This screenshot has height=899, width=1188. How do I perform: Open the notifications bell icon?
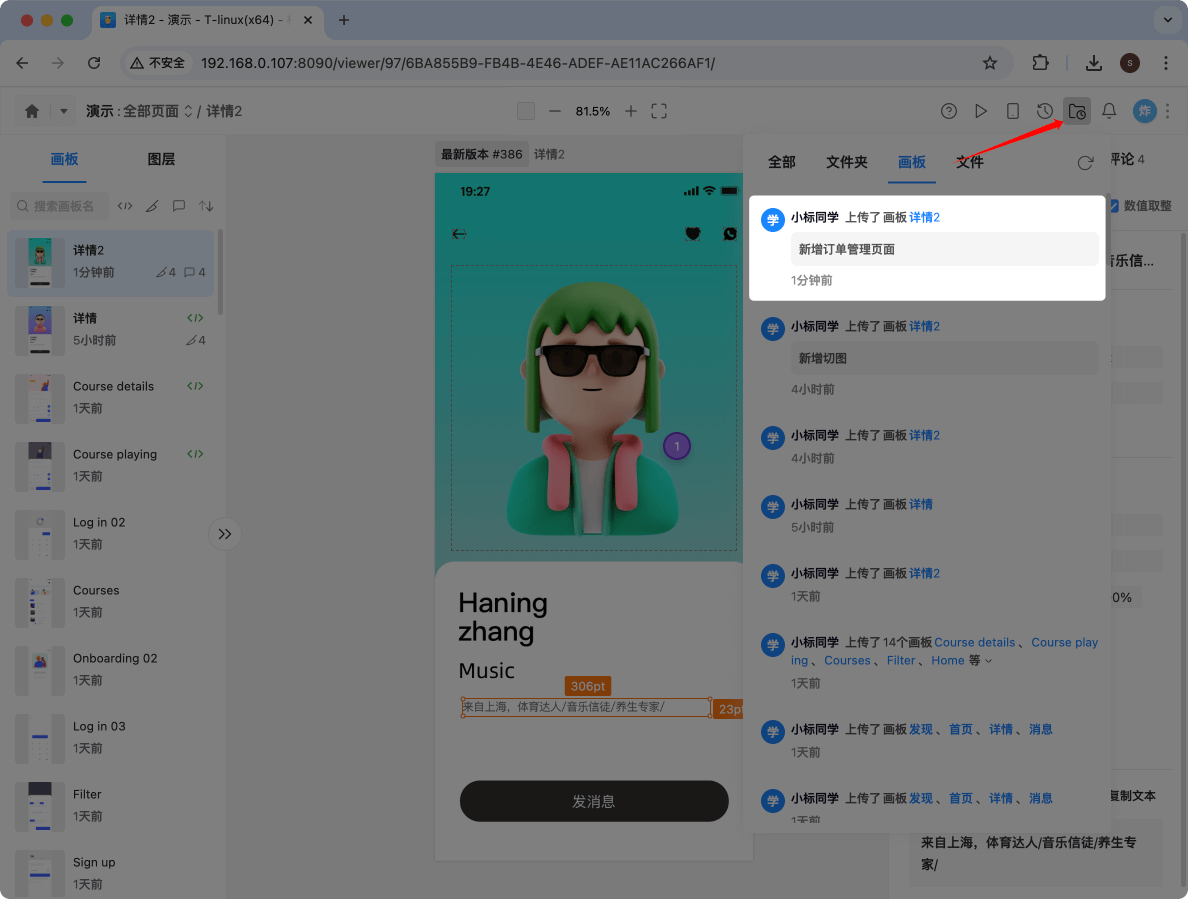pos(1109,111)
